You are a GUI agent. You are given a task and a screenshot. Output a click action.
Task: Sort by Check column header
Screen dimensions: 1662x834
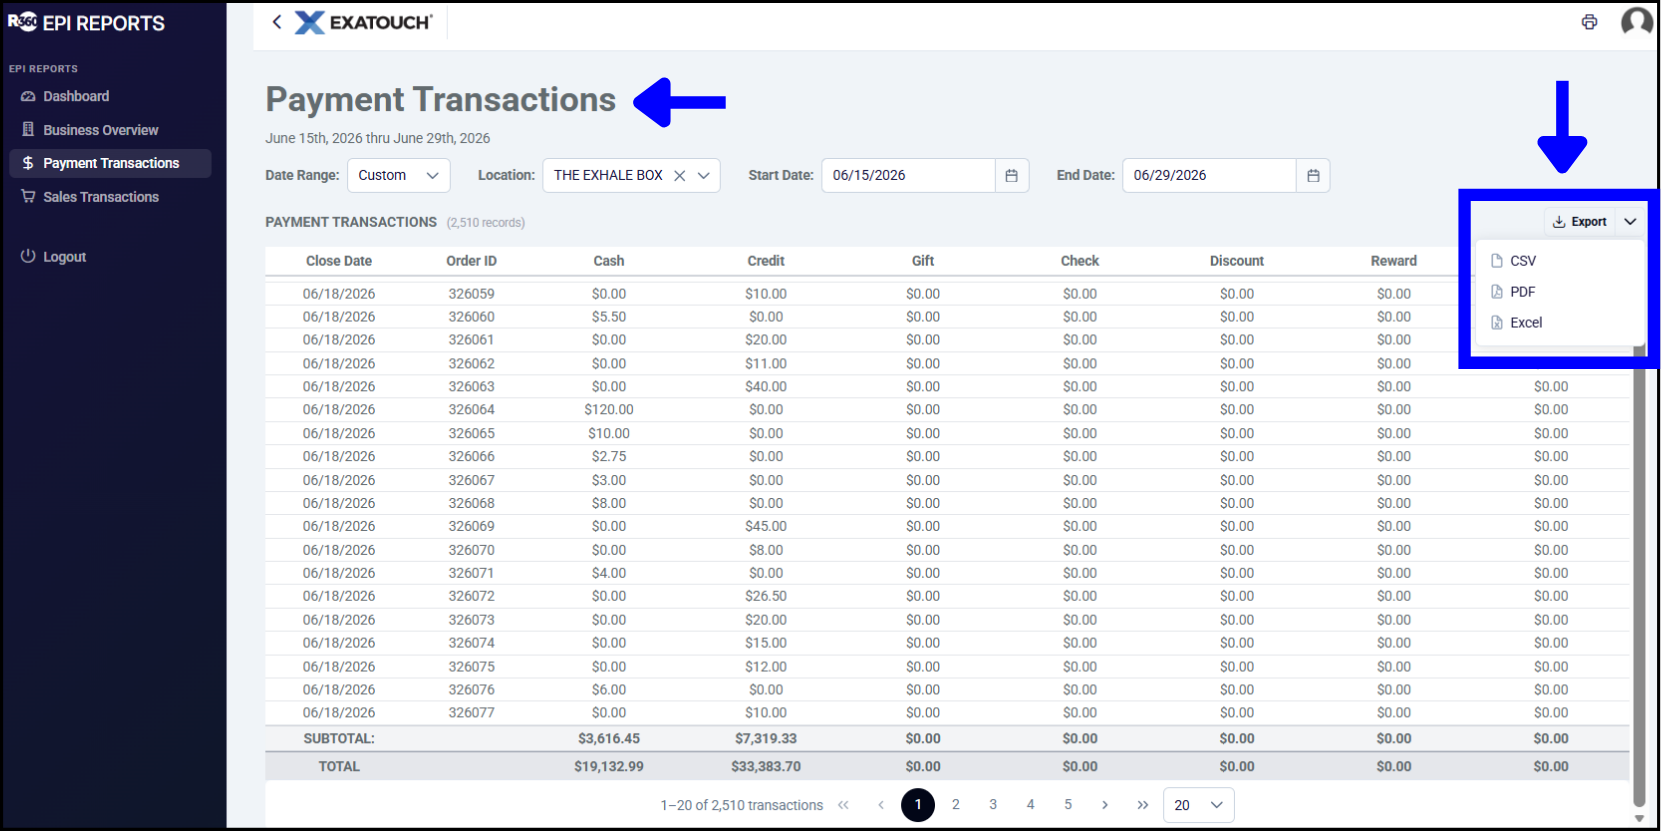coord(1080,261)
